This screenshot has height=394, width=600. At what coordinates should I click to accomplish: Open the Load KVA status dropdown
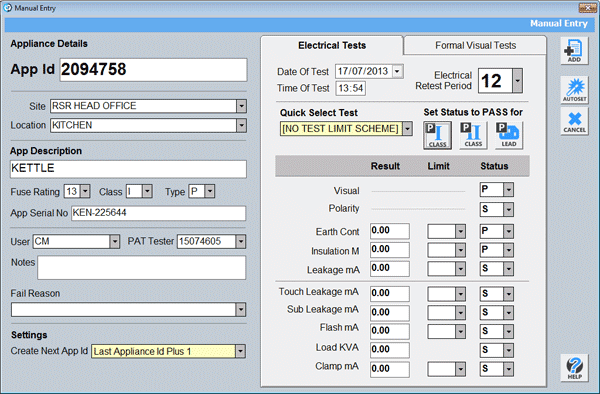(509, 350)
